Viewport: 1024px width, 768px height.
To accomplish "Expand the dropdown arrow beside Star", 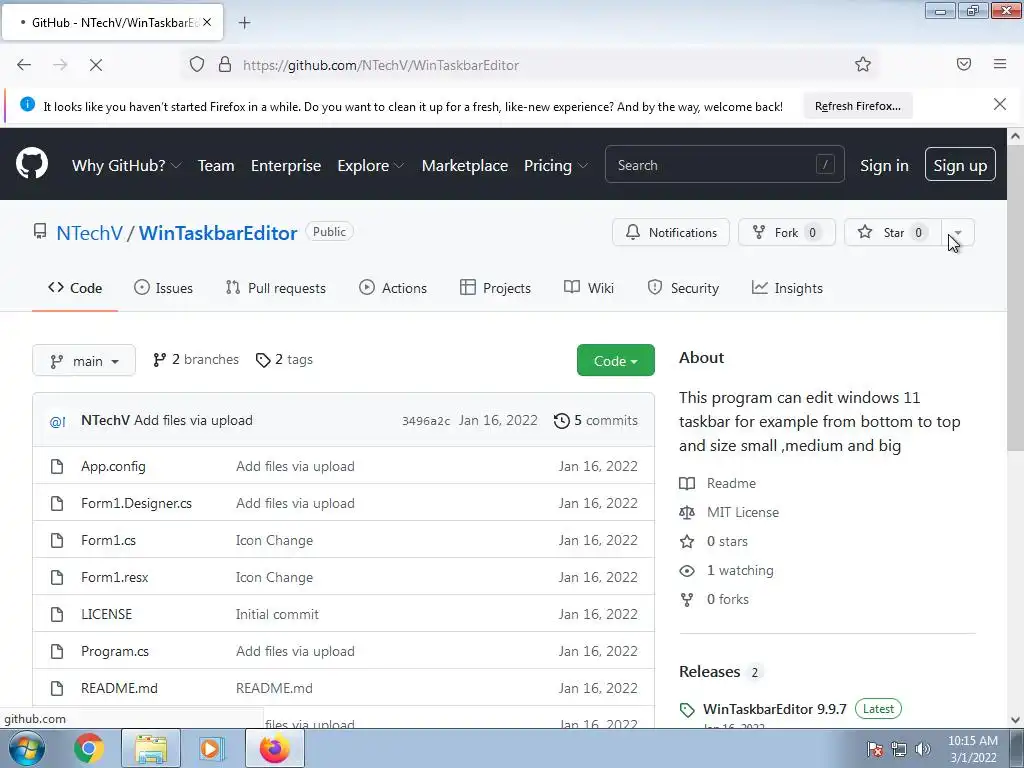I will pos(958,232).
